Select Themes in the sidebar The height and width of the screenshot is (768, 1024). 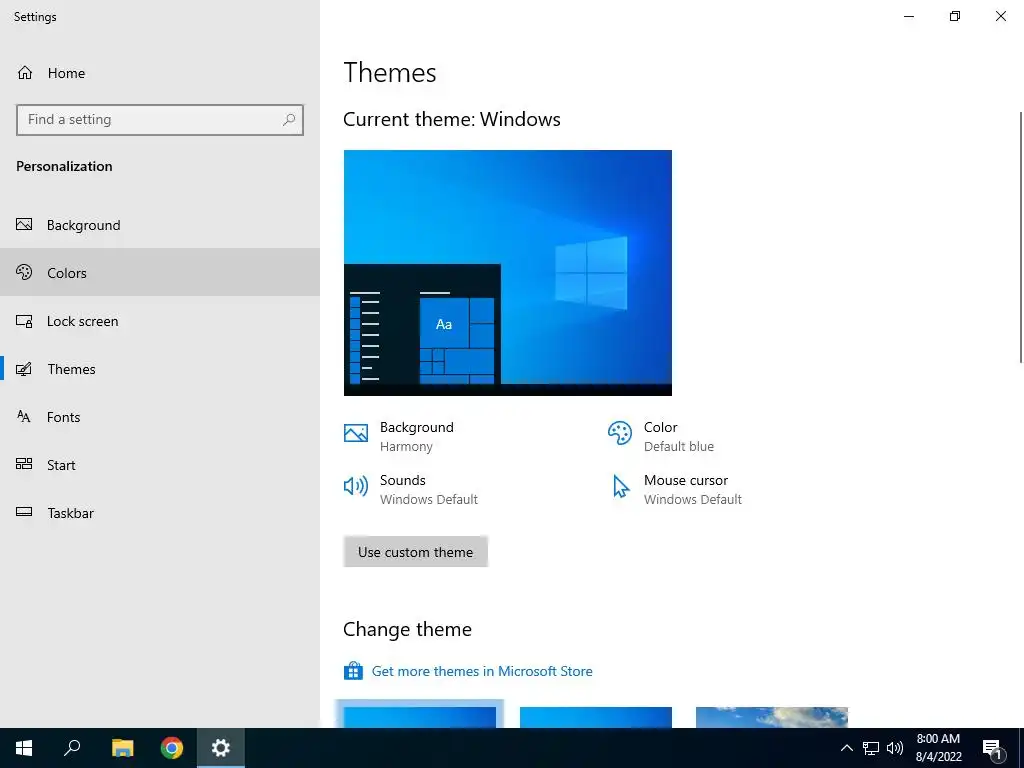(160, 369)
